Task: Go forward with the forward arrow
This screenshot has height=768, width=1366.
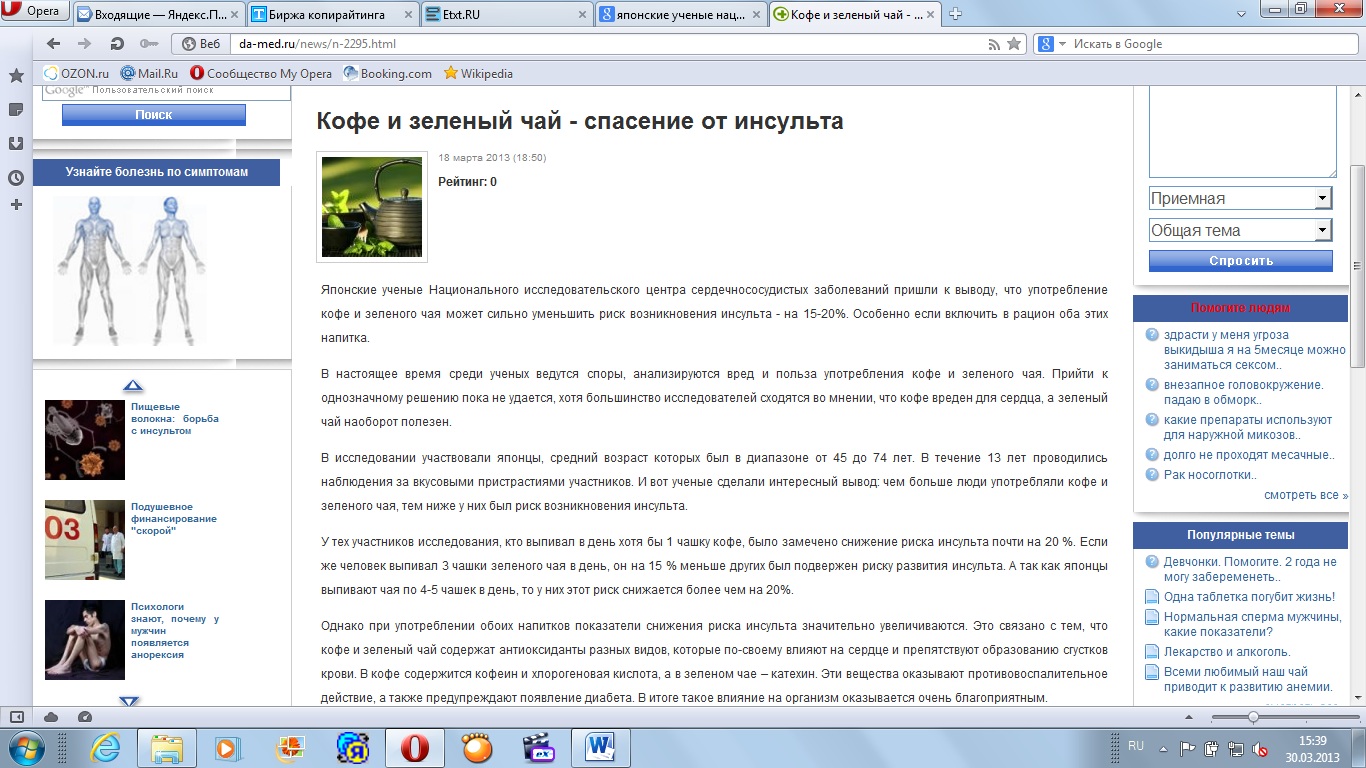Action: pyautogui.click(x=85, y=44)
